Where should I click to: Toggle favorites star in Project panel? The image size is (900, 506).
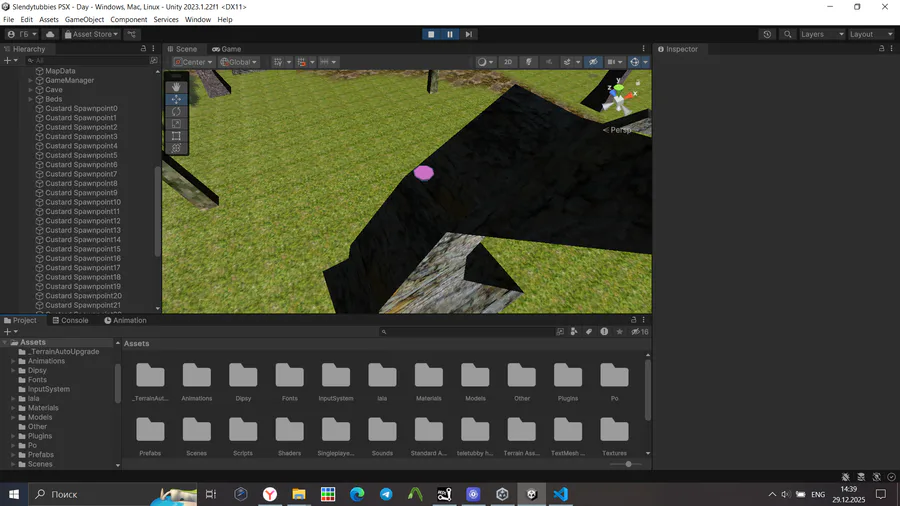(x=619, y=332)
